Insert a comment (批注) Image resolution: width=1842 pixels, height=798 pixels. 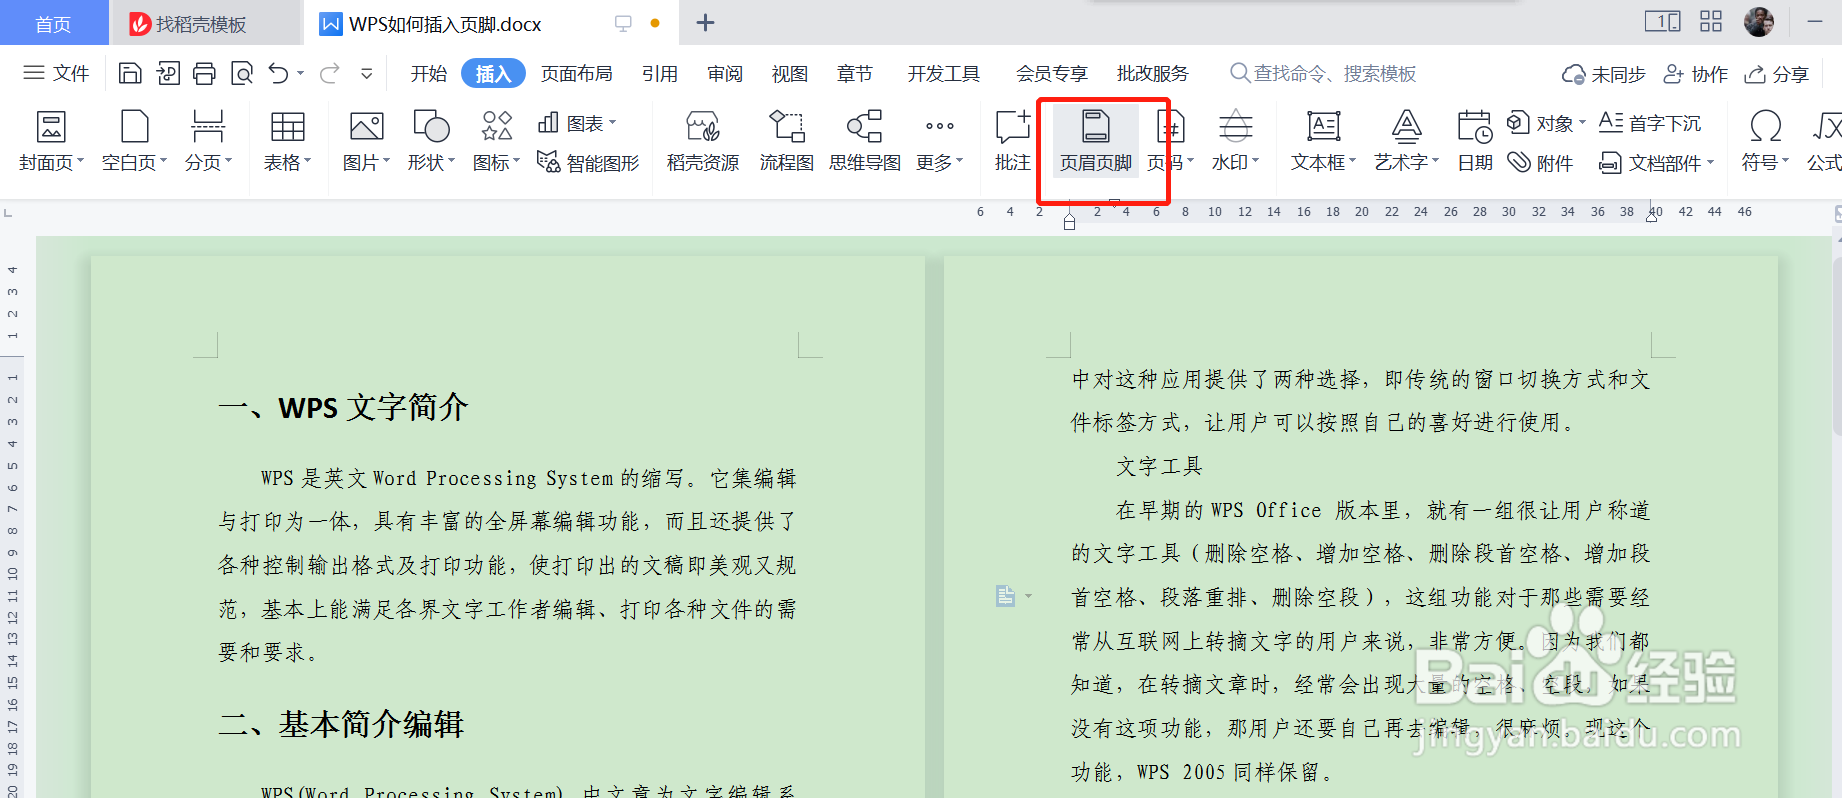(1012, 141)
